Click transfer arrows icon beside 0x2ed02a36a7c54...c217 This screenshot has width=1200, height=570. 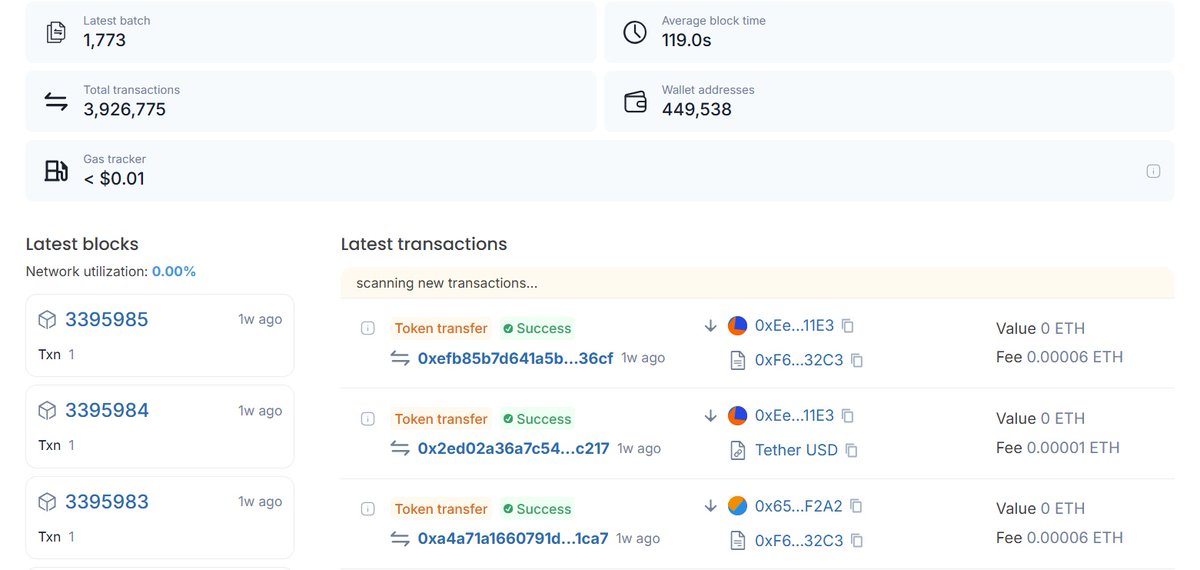coord(400,449)
